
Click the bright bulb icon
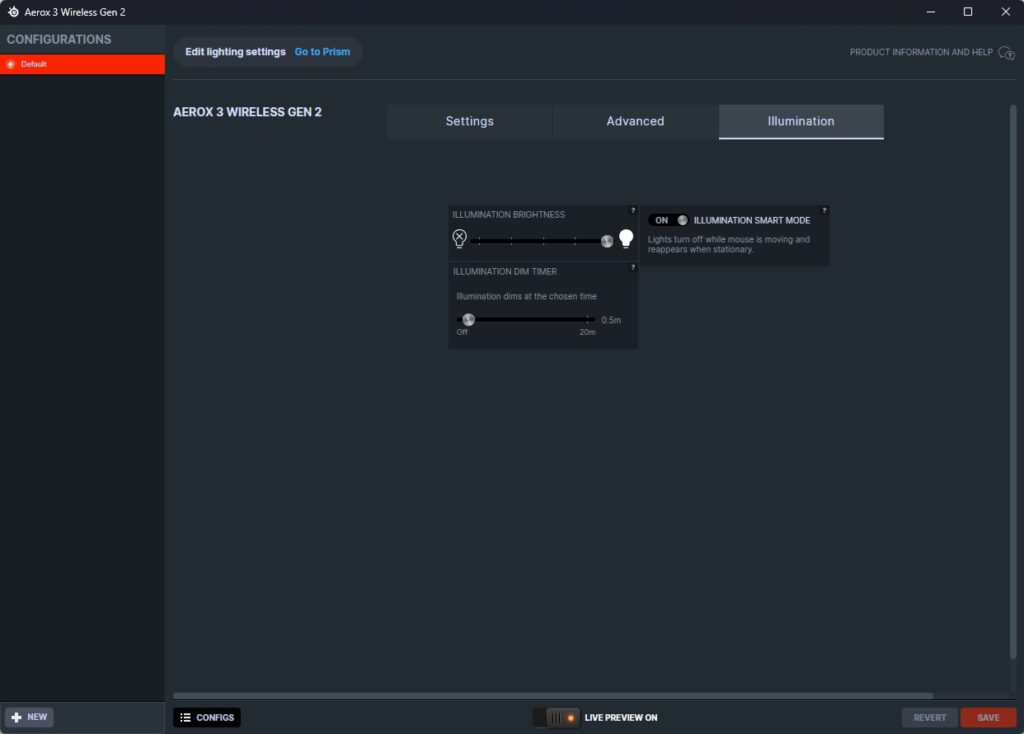tap(626, 238)
